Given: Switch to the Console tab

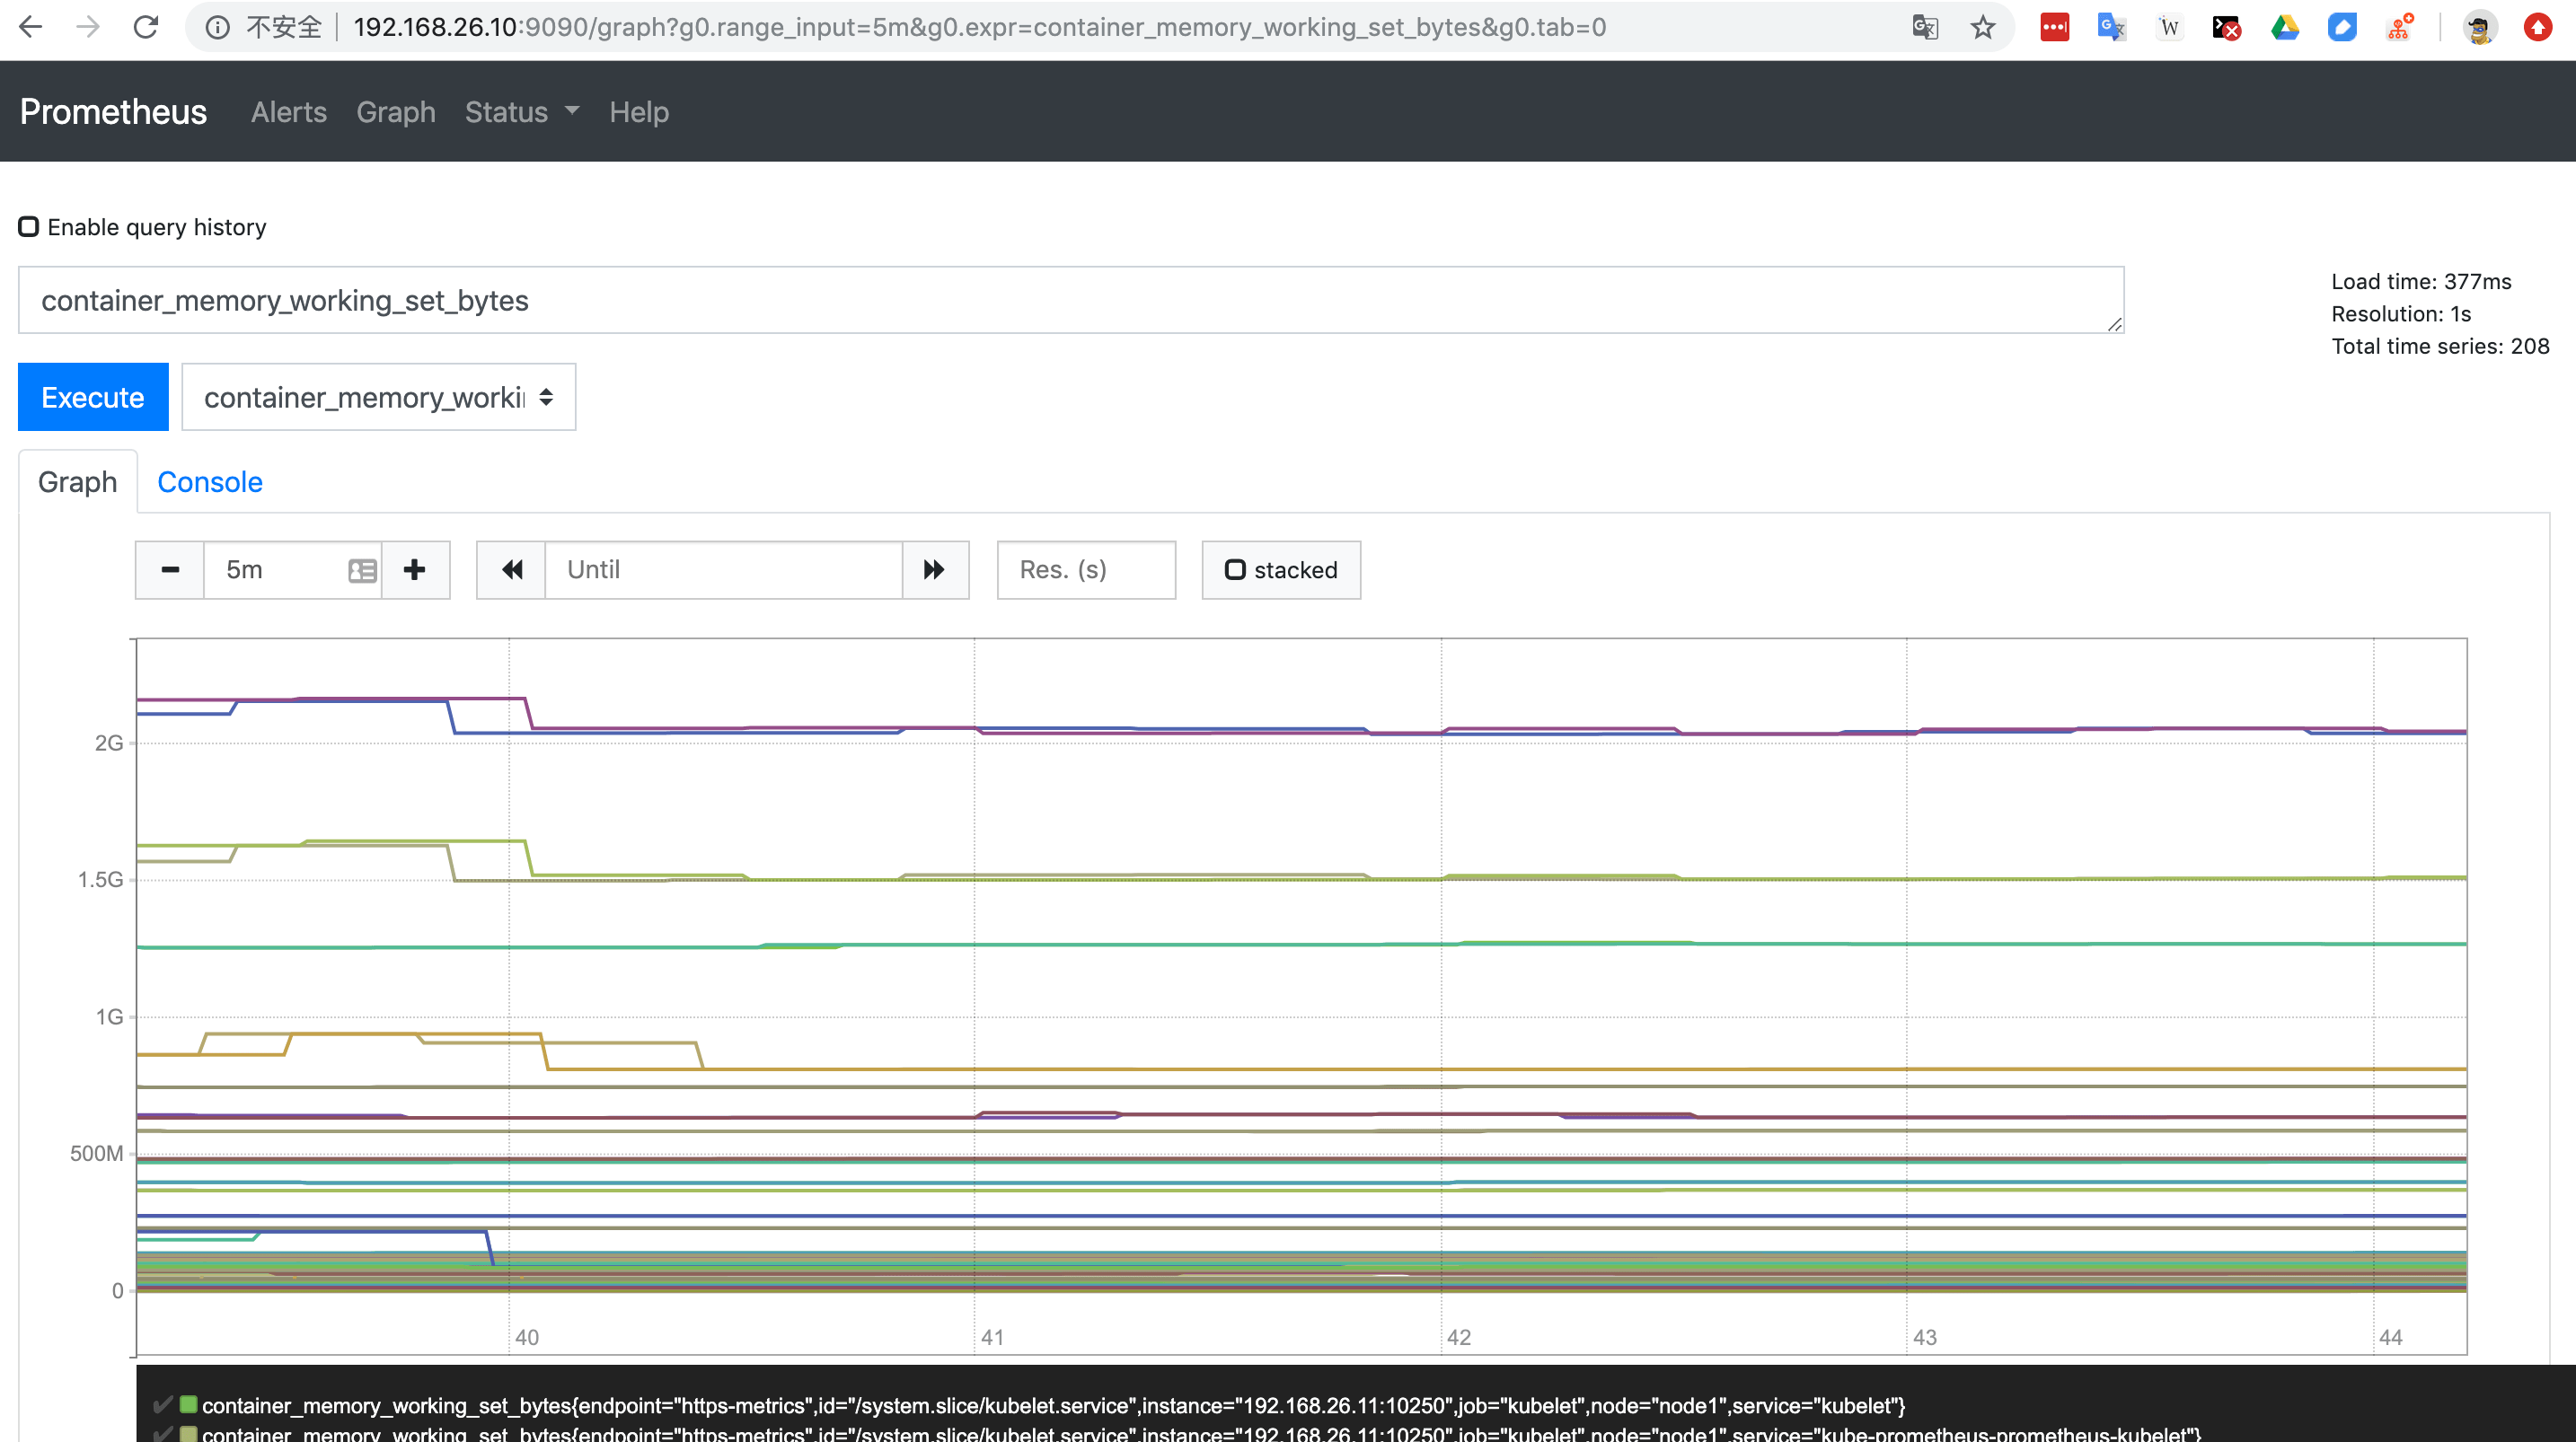Looking at the screenshot, I should pyautogui.click(x=210, y=482).
